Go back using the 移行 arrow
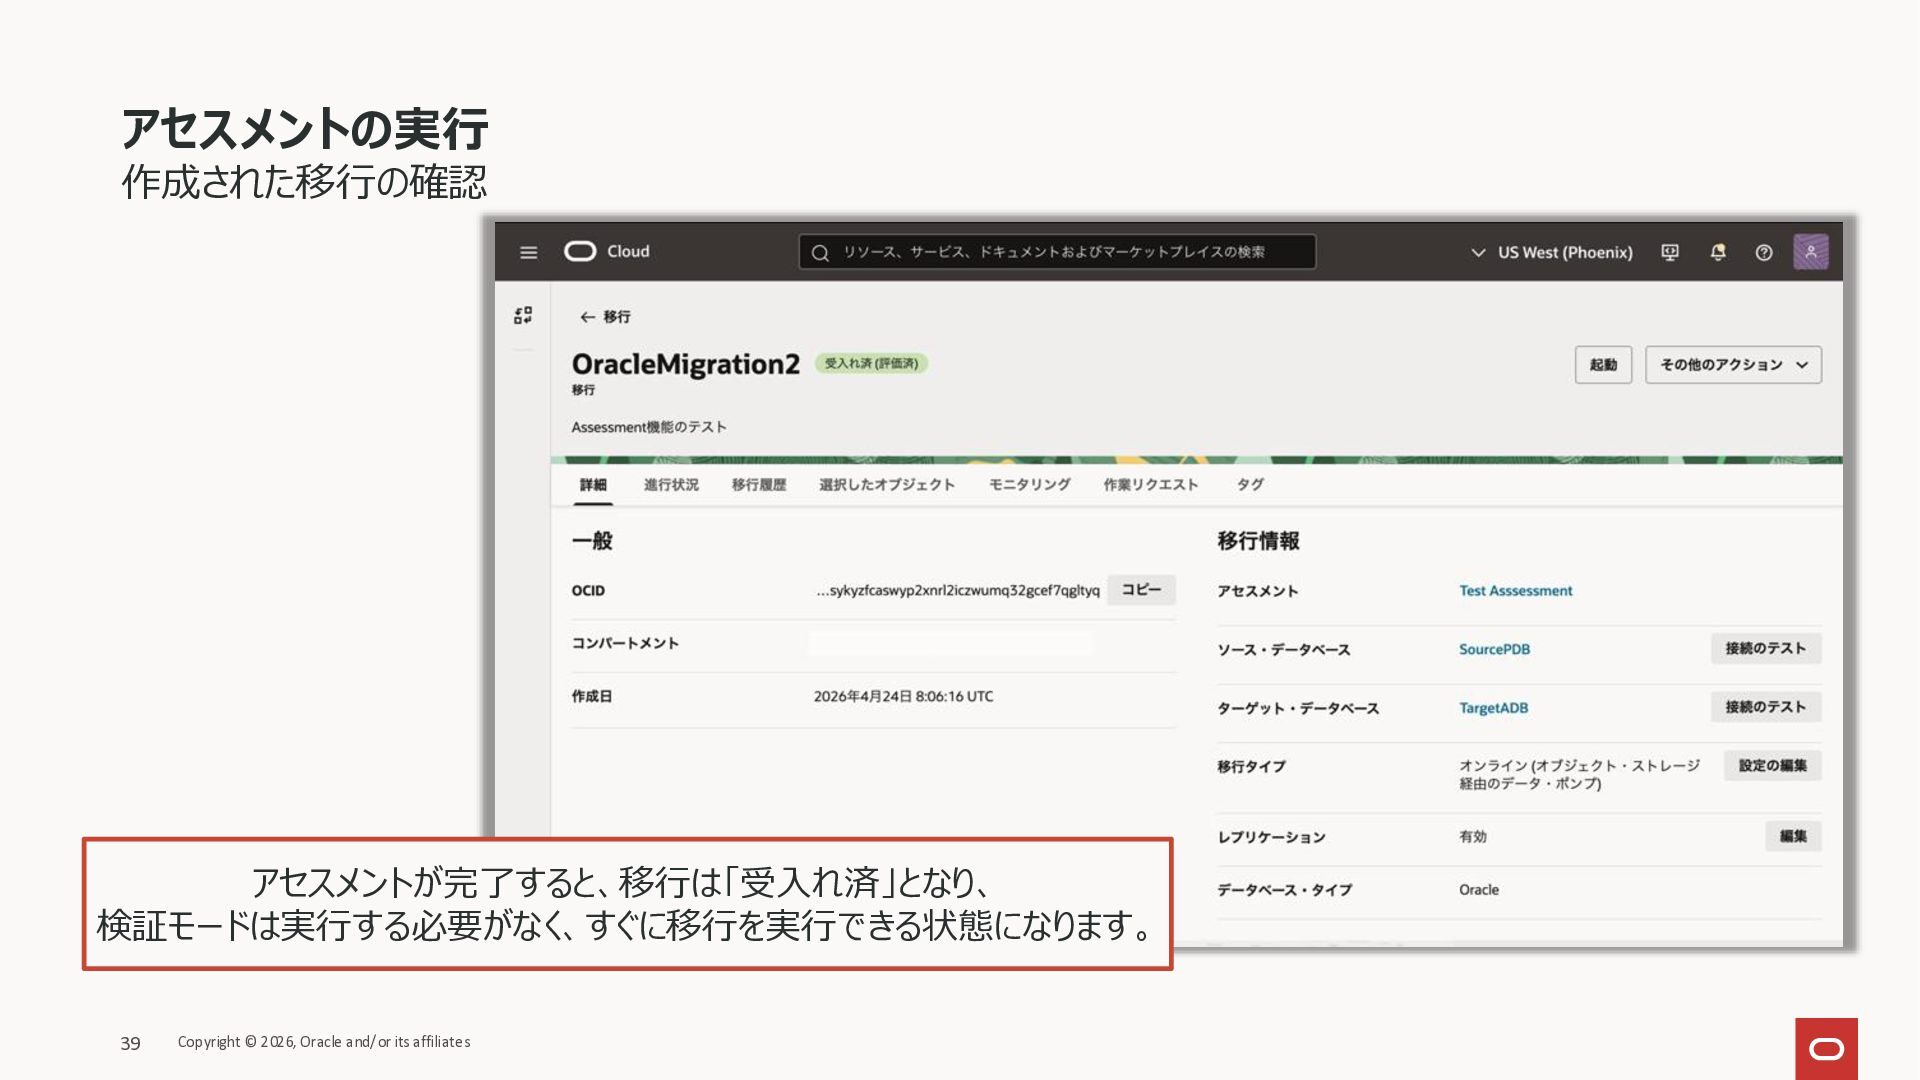The height and width of the screenshot is (1080, 1920). [x=605, y=316]
